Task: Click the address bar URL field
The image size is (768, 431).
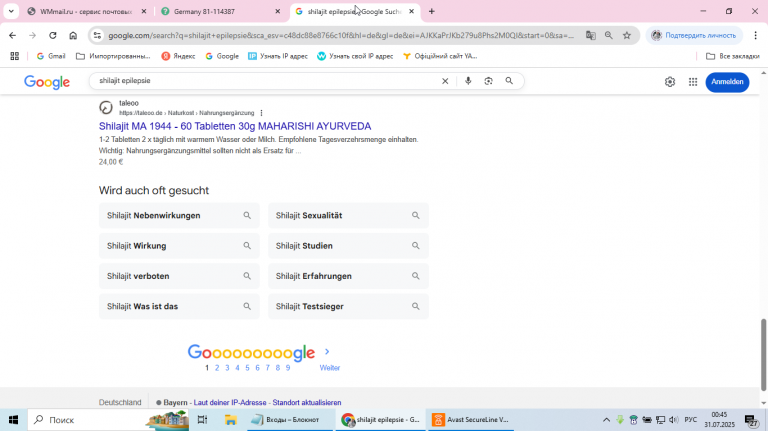Action: [340, 35]
